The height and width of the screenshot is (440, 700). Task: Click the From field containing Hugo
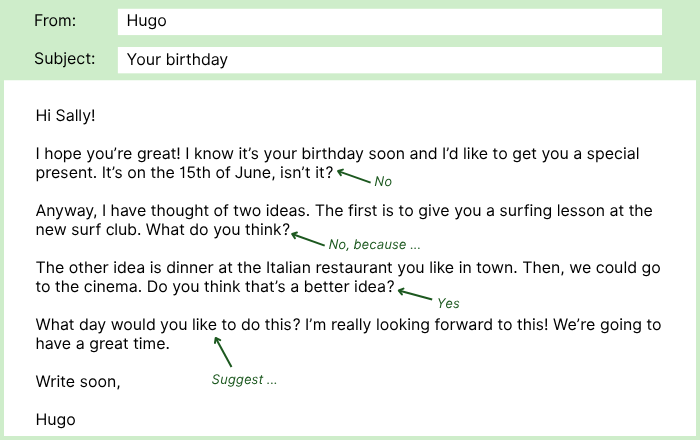point(389,21)
